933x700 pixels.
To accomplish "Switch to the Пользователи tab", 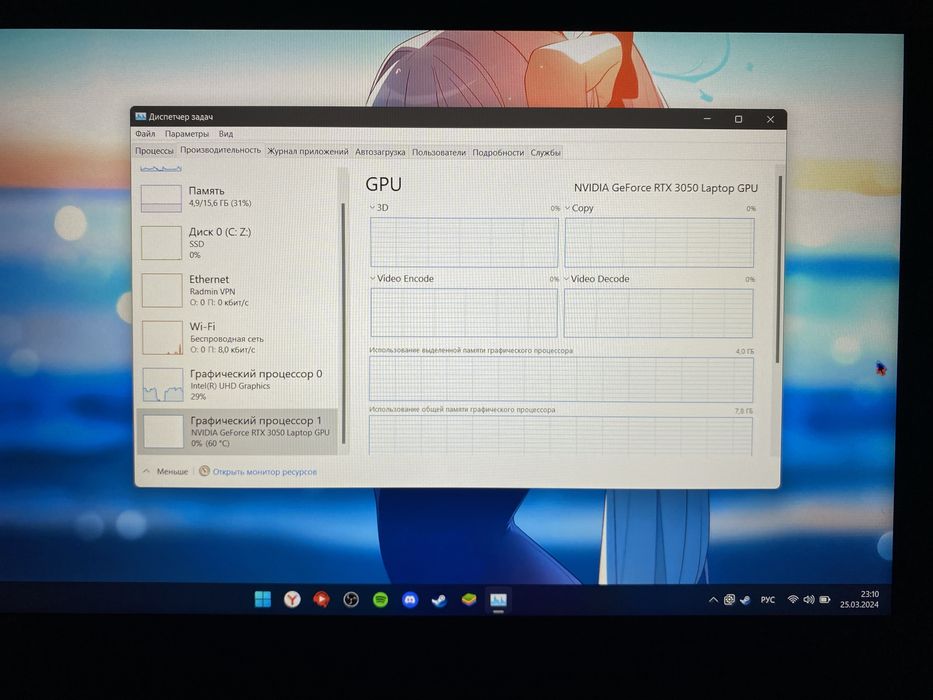I will 439,152.
